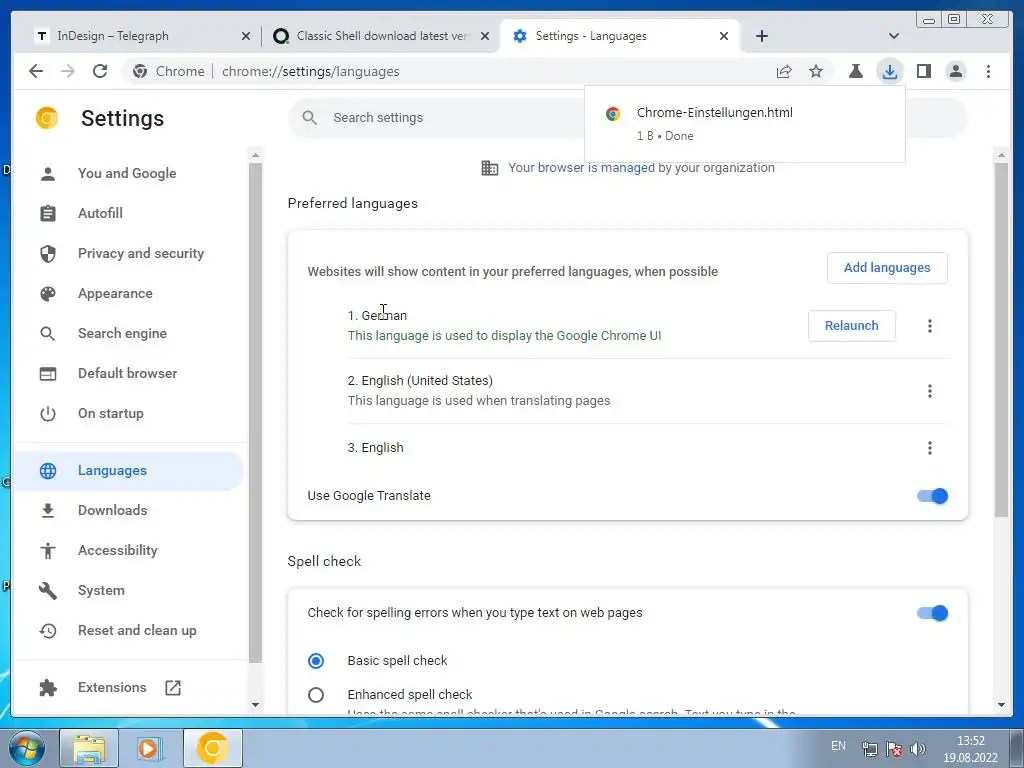This screenshot has height=768, width=1024.
Task: Click the address bar URL
Action: (x=310, y=71)
